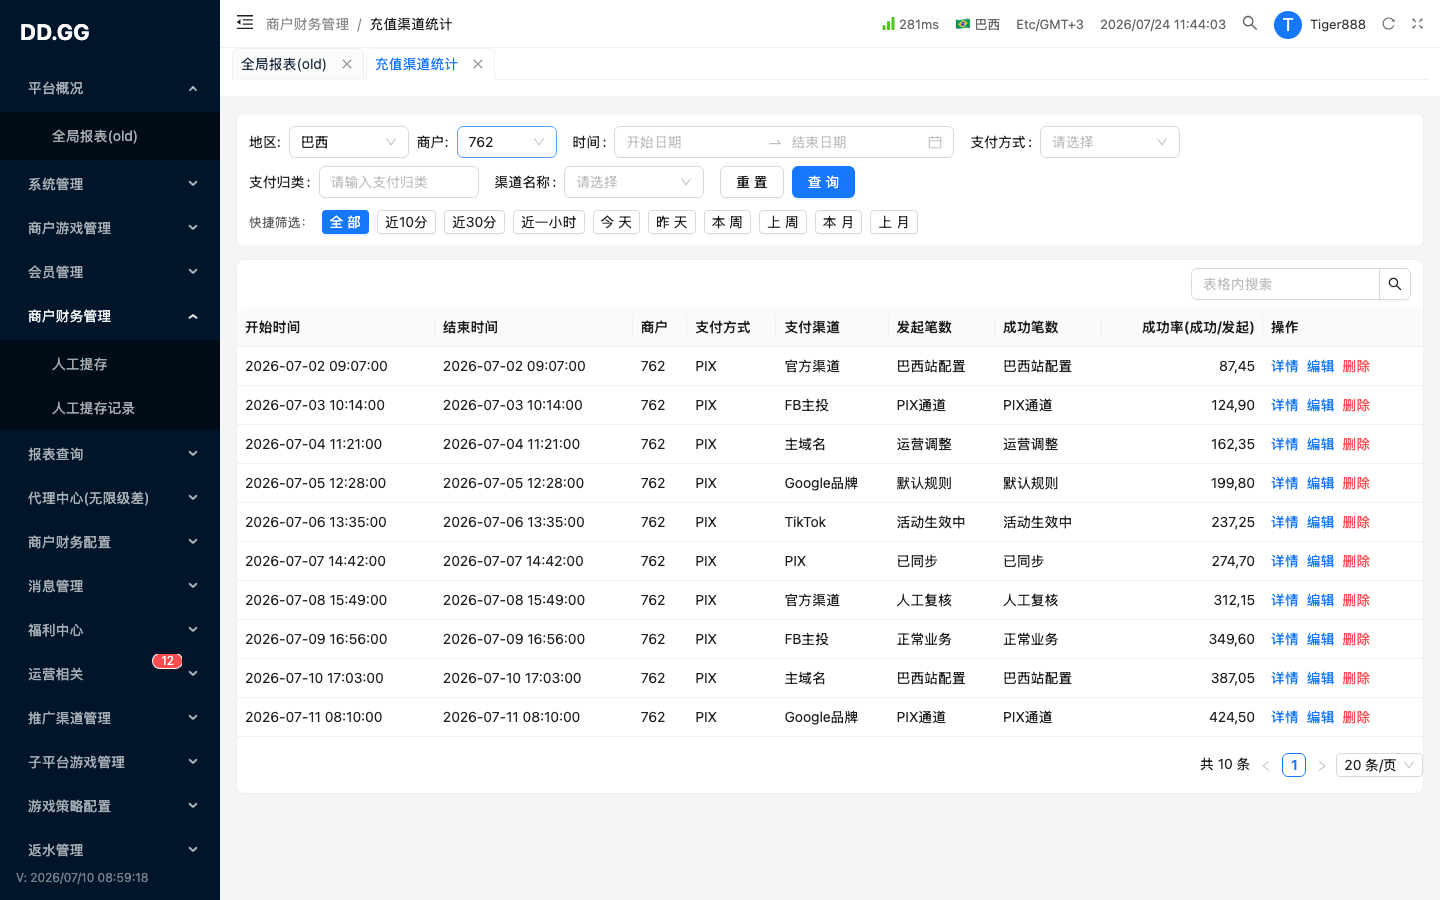Click the refresh icon beside Tiger888
Image resolution: width=1440 pixels, height=900 pixels.
[1388, 24]
